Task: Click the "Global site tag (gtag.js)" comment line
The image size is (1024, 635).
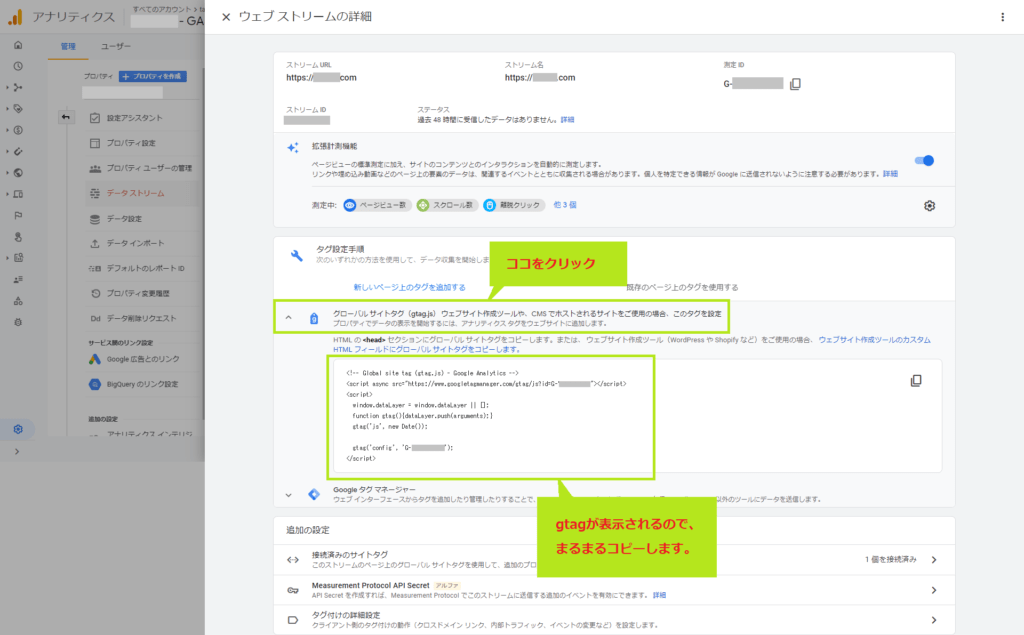Action: click(x=432, y=373)
